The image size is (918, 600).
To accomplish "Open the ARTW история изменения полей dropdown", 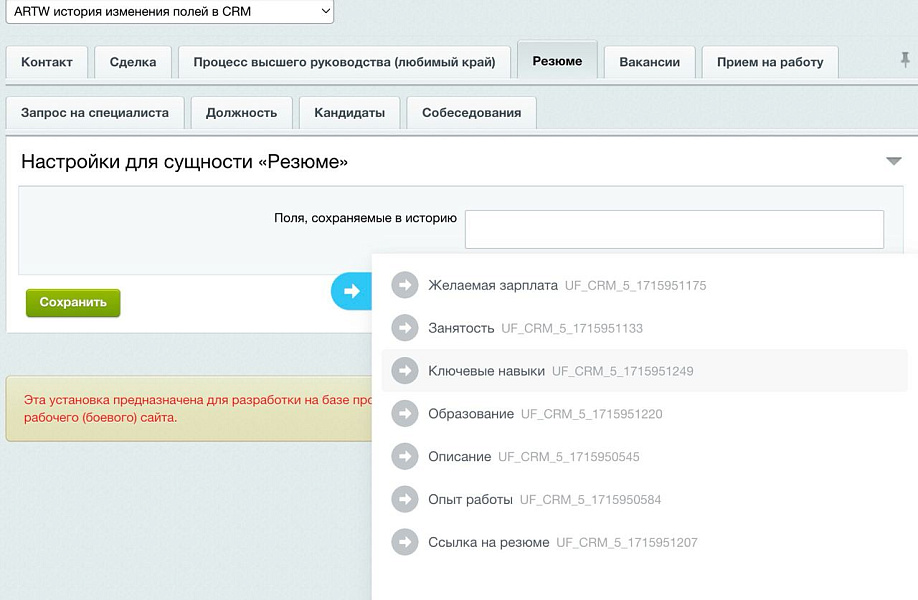I will (x=168, y=11).
